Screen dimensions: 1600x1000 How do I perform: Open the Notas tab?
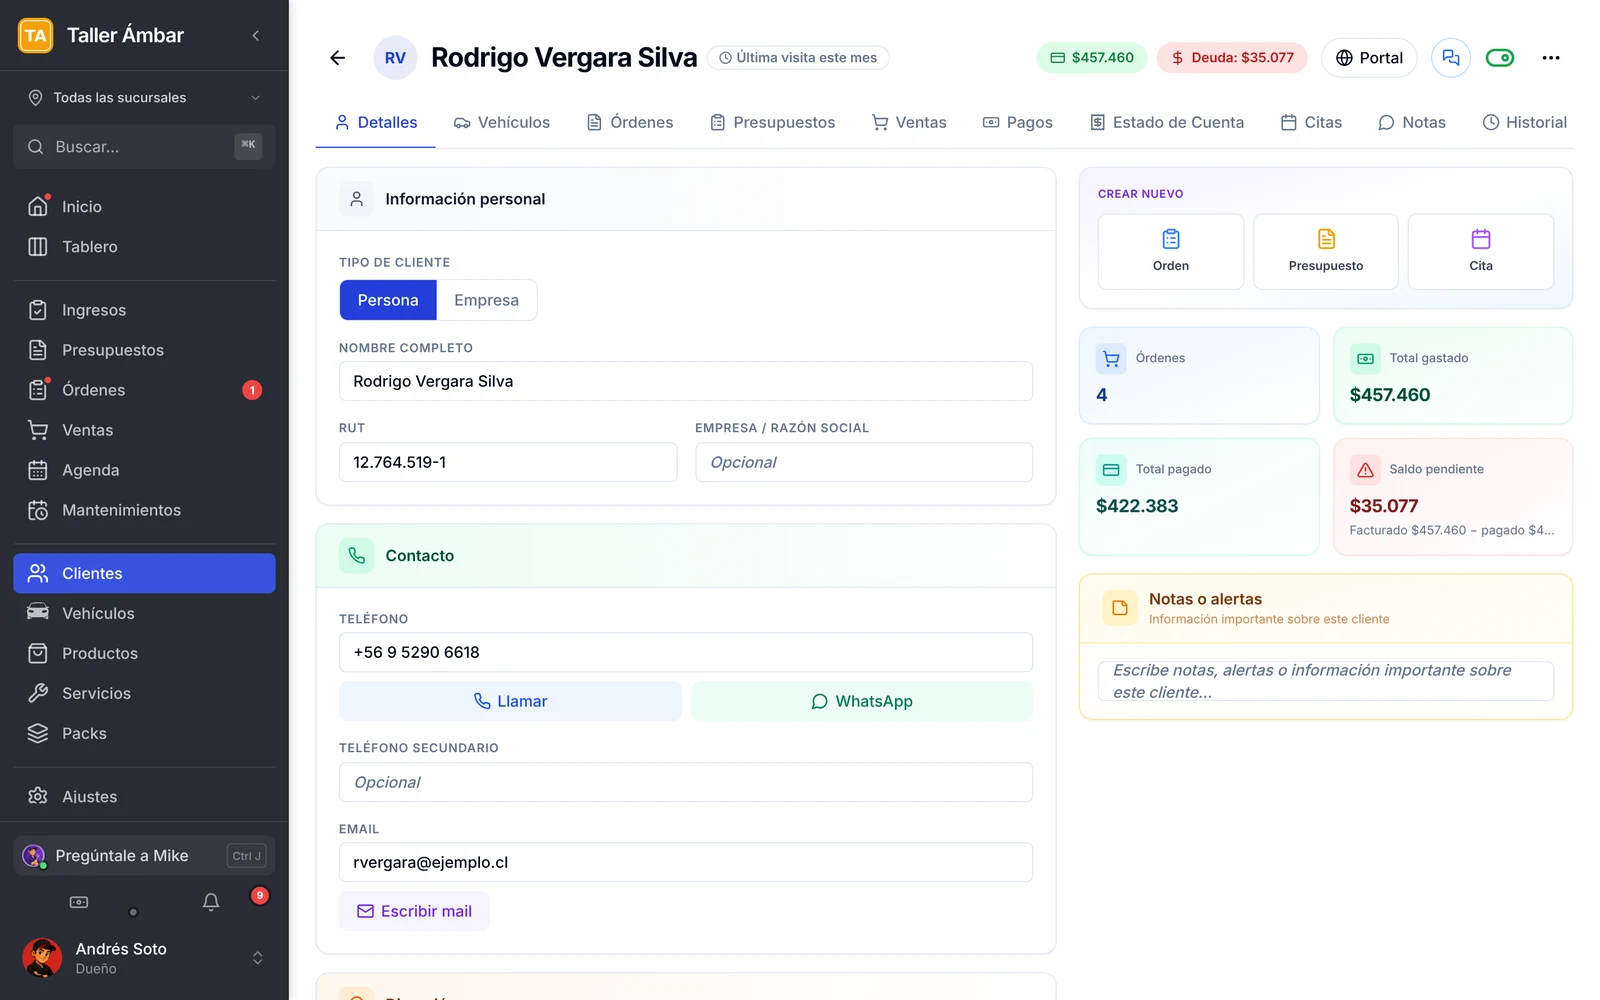click(x=1412, y=122)
